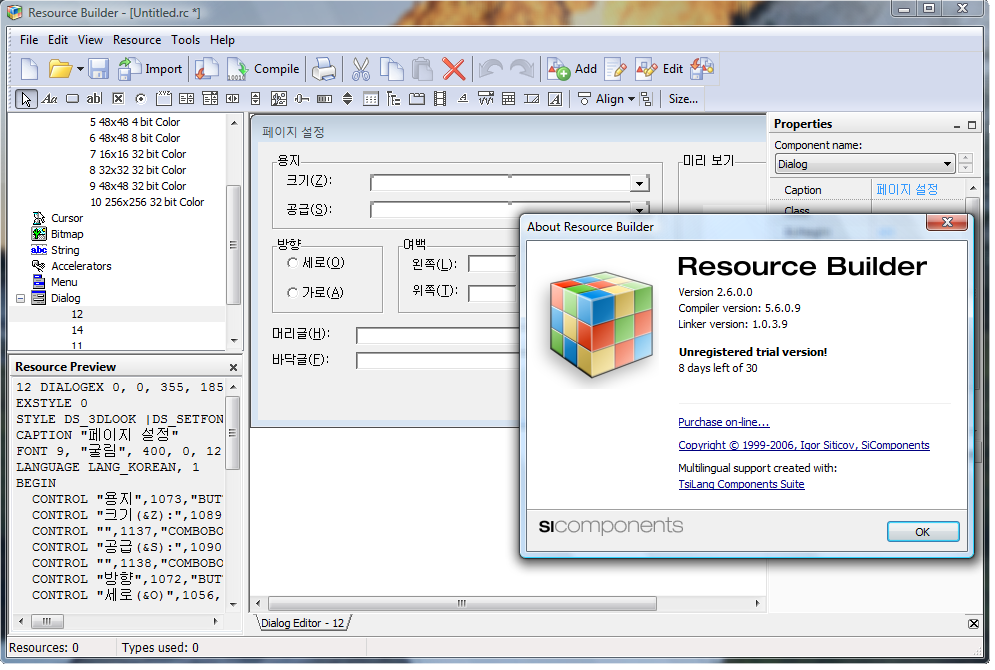This screenshot has height=670, width=995.
Task: Select the edit box ab| tool
Action: (95, 99)
